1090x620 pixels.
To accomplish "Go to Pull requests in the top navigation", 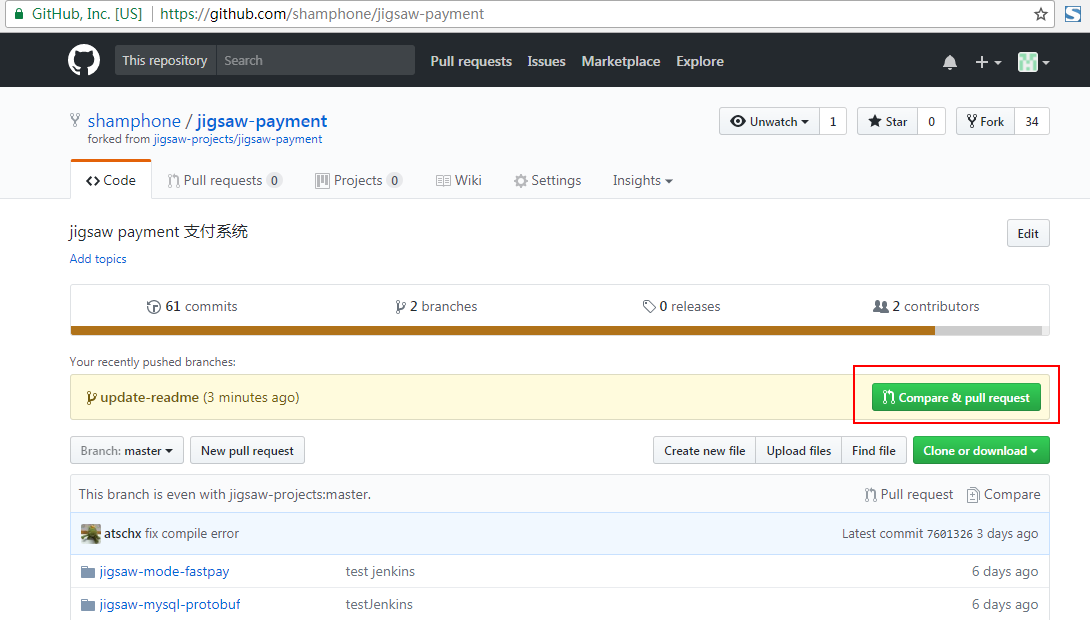I will (x=471, y=61).
